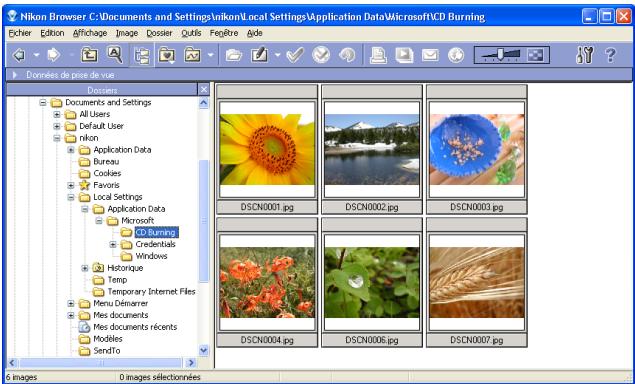Select the mountain lake thumbnail DSCN0002.jpg

(372, 149)
